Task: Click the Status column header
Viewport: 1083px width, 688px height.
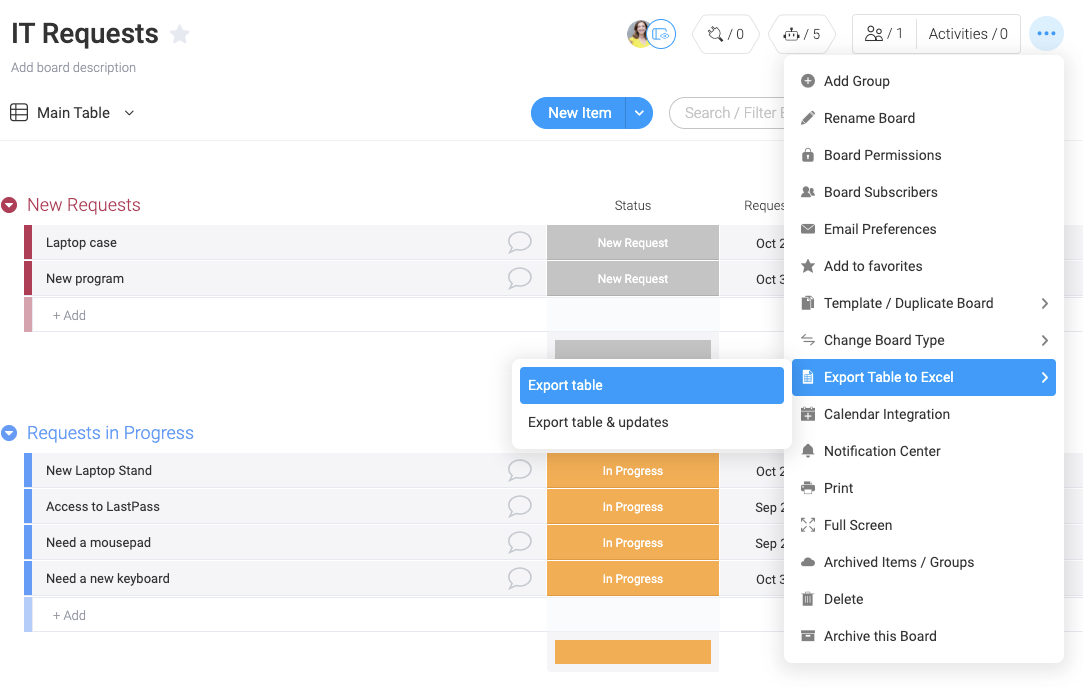Action: pos(633,205)
